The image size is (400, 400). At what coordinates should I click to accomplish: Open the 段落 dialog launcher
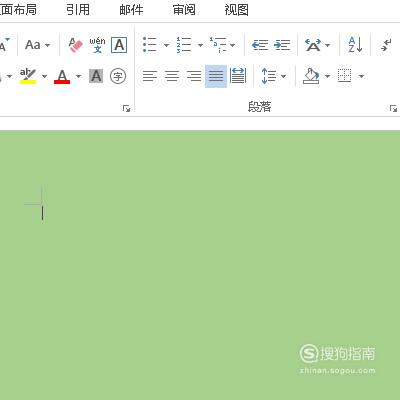point(393,108)
